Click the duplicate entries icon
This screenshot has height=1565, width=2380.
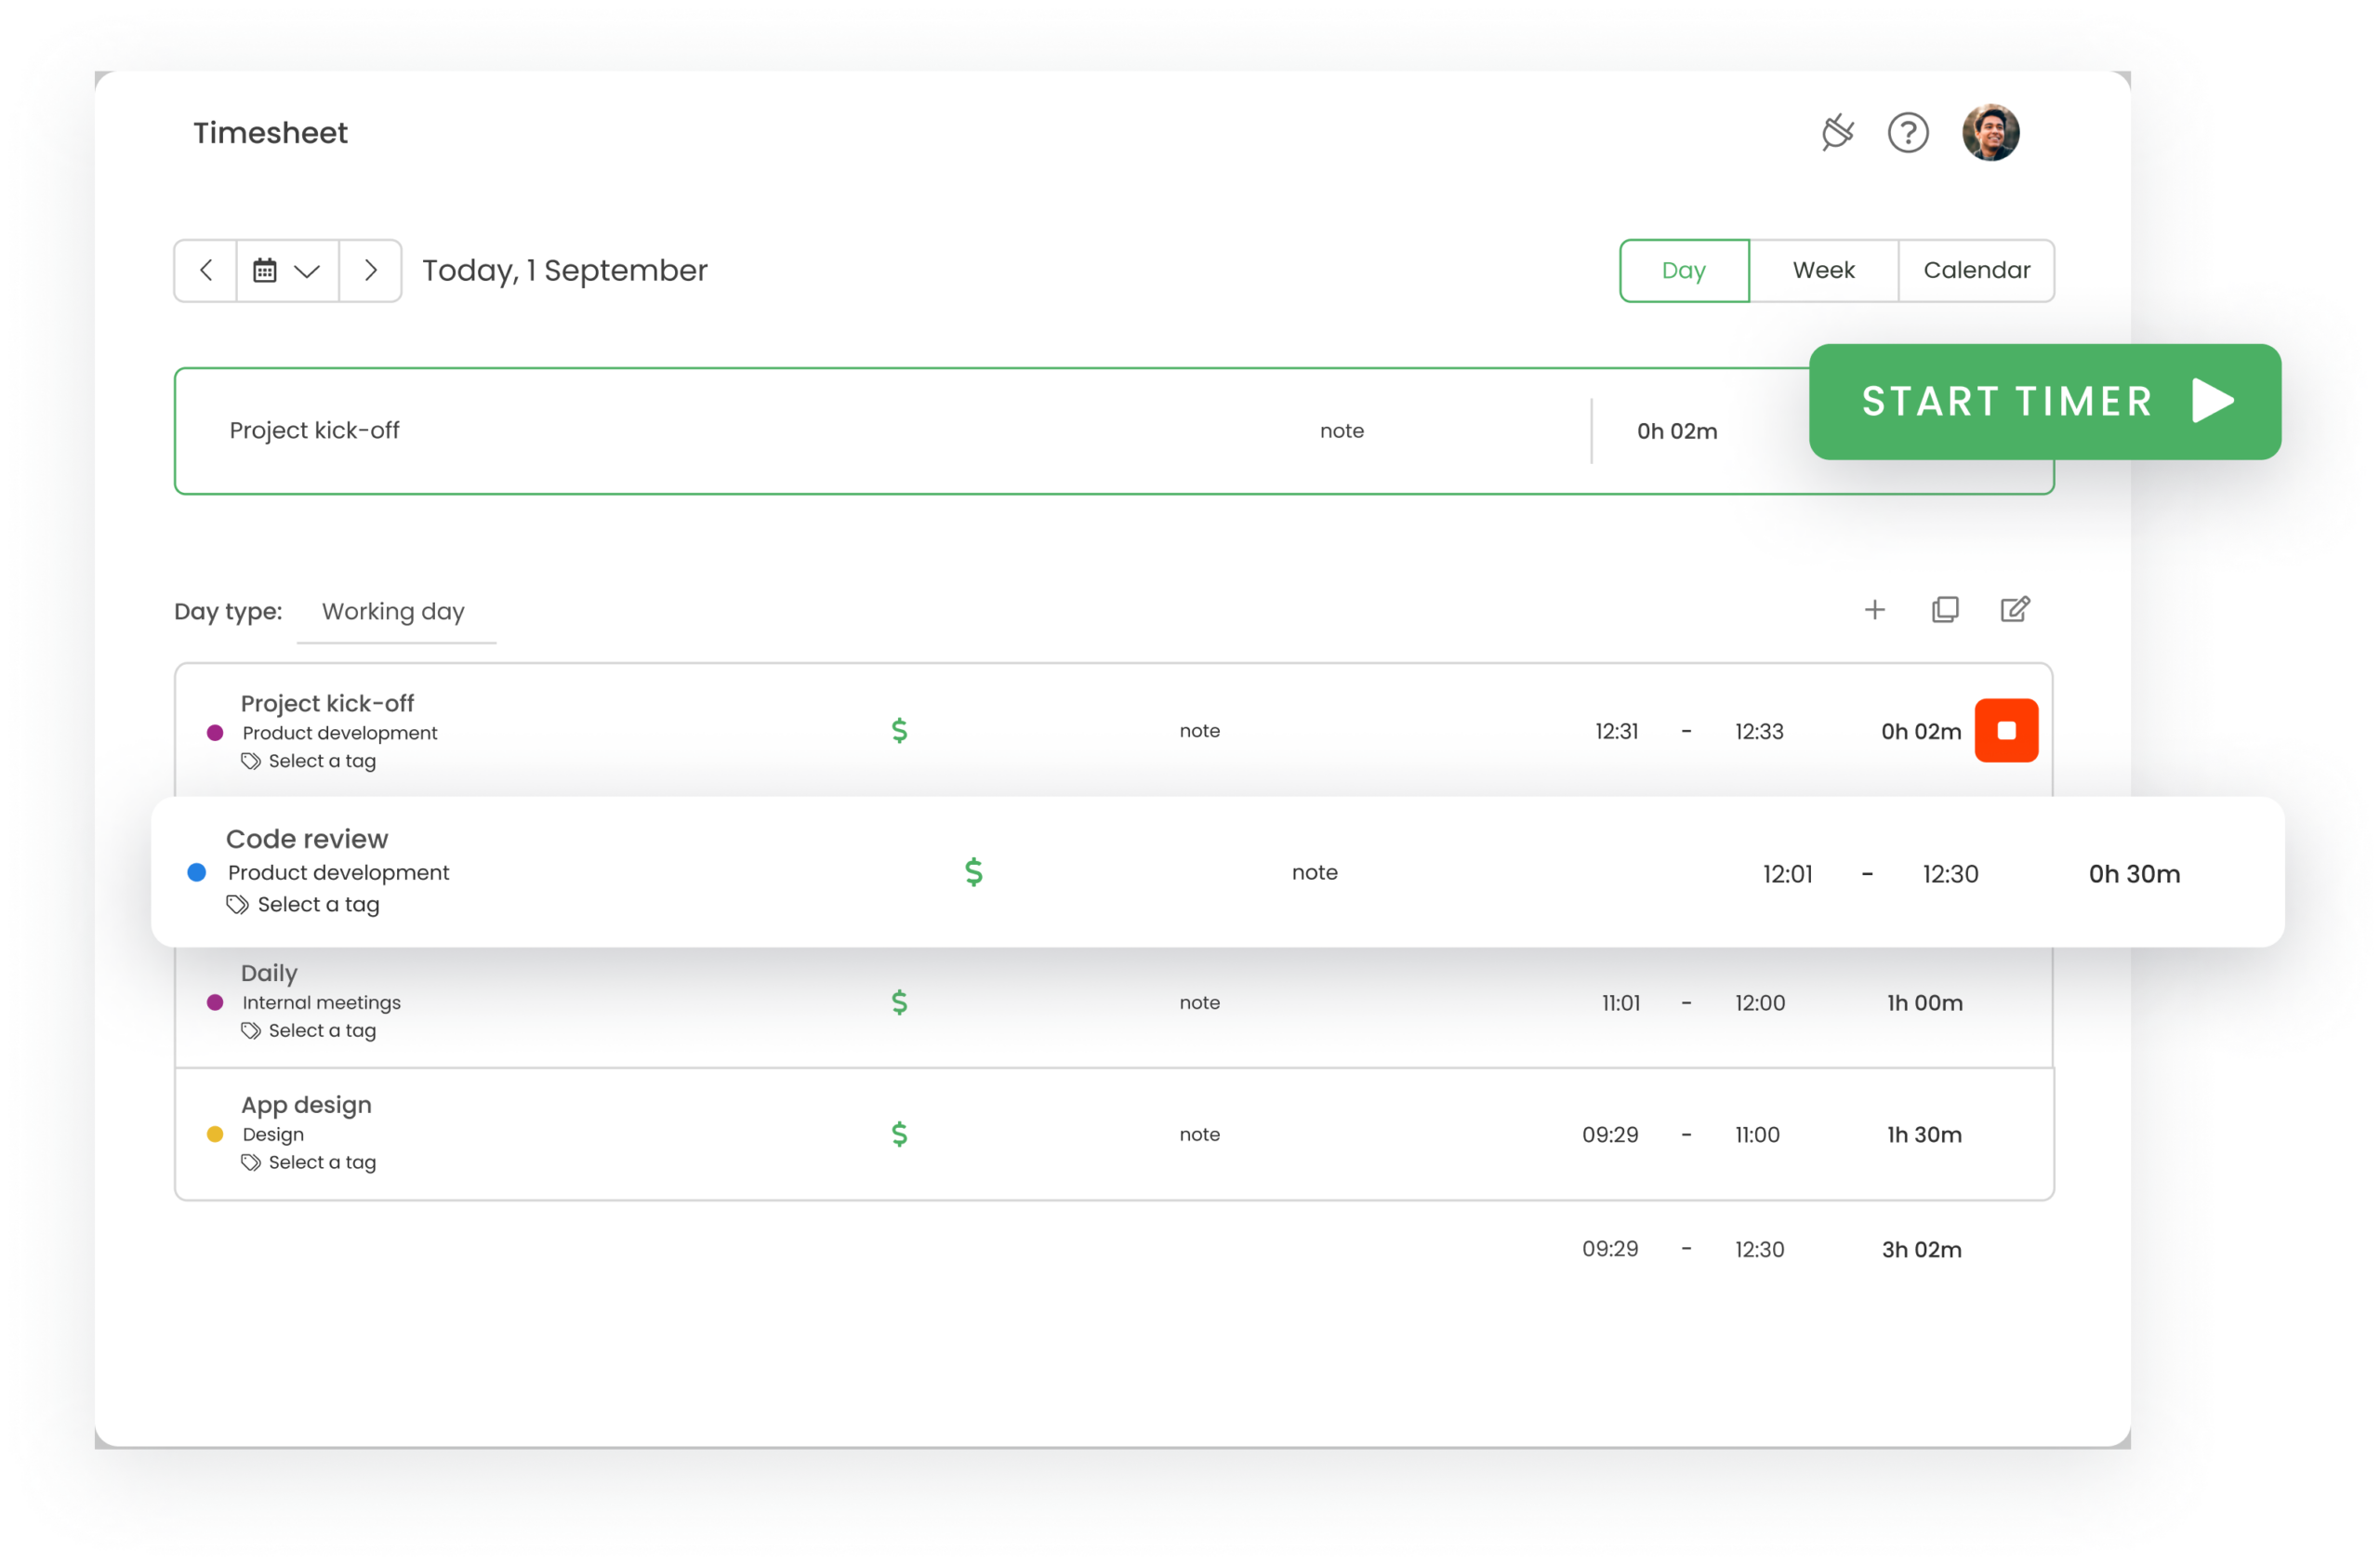[1946, 610]
